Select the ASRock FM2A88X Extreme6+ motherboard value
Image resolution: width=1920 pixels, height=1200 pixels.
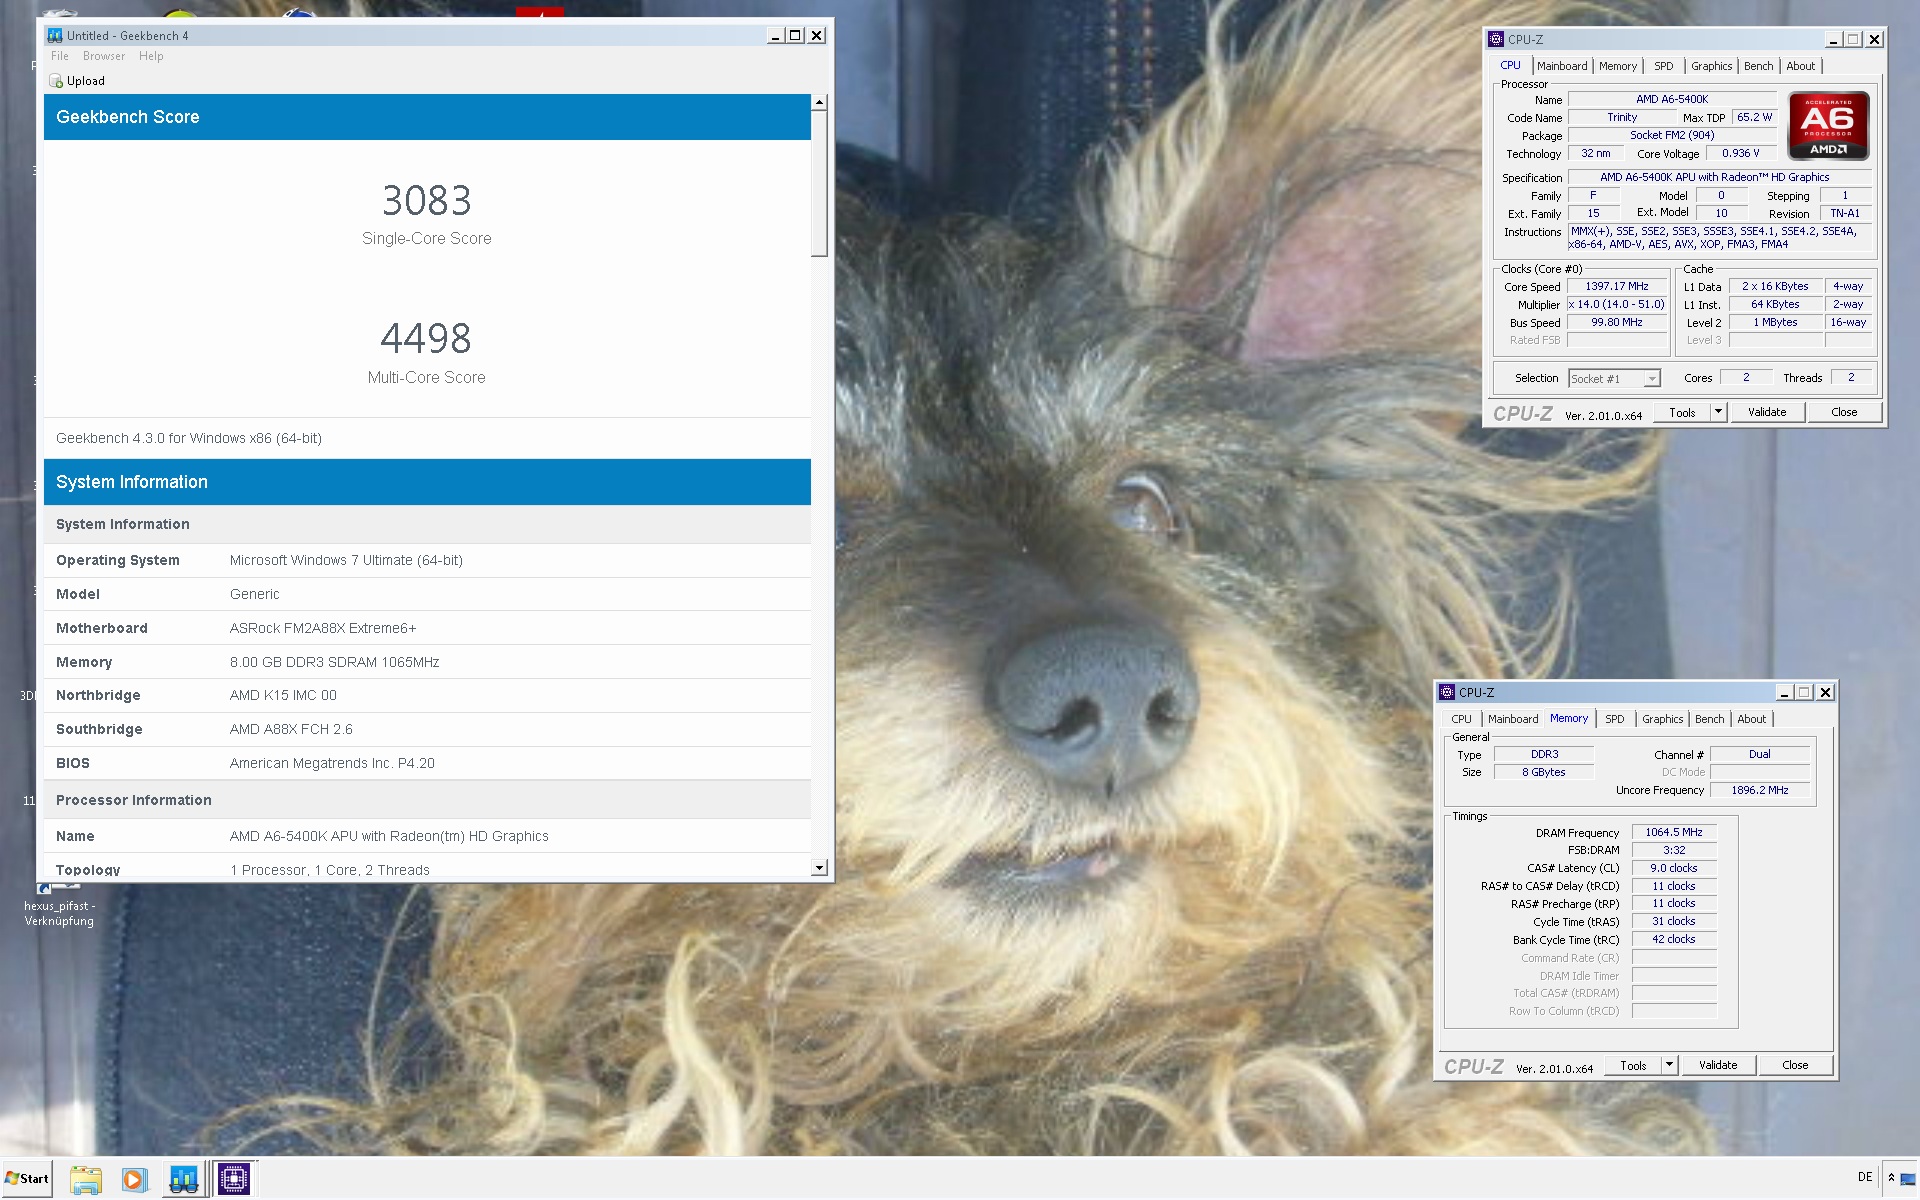click(323, 628)
